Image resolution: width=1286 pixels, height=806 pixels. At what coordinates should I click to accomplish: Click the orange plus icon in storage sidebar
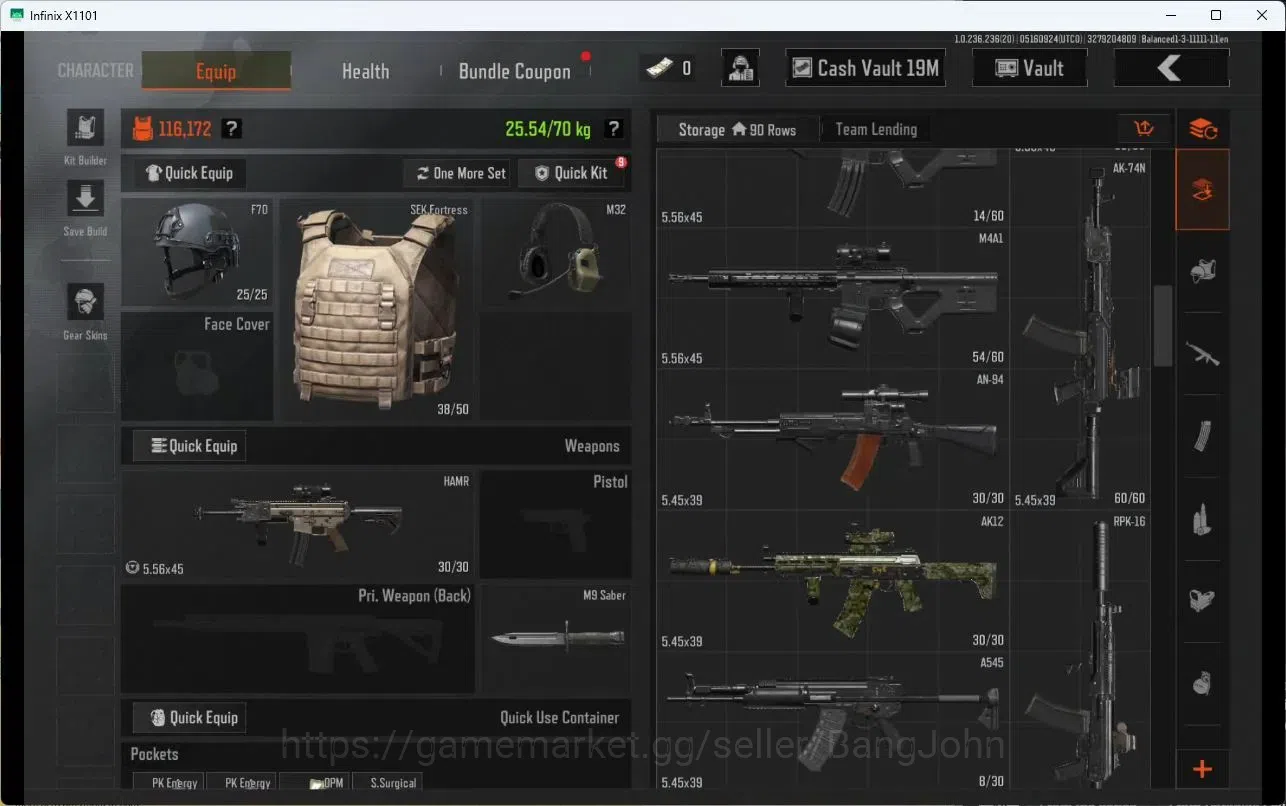coord(1202,769)
